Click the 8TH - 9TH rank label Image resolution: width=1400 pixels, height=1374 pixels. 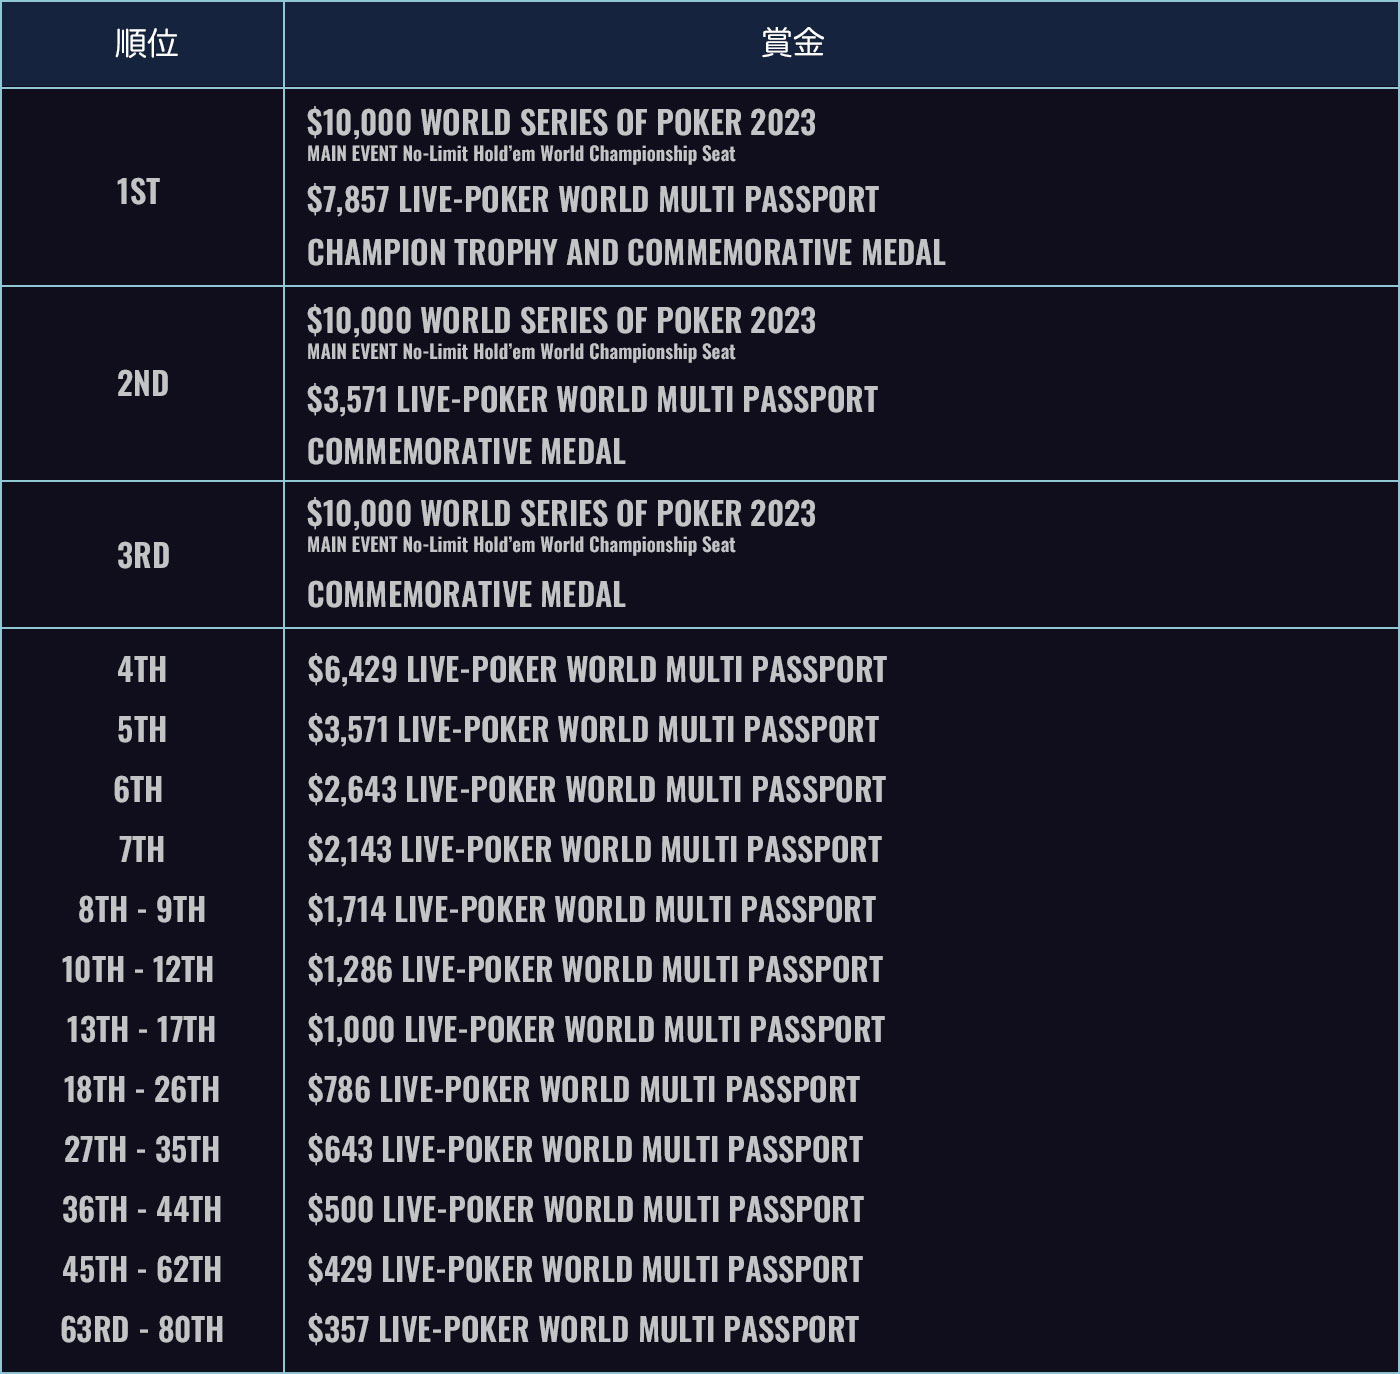[x=142, y=909]
